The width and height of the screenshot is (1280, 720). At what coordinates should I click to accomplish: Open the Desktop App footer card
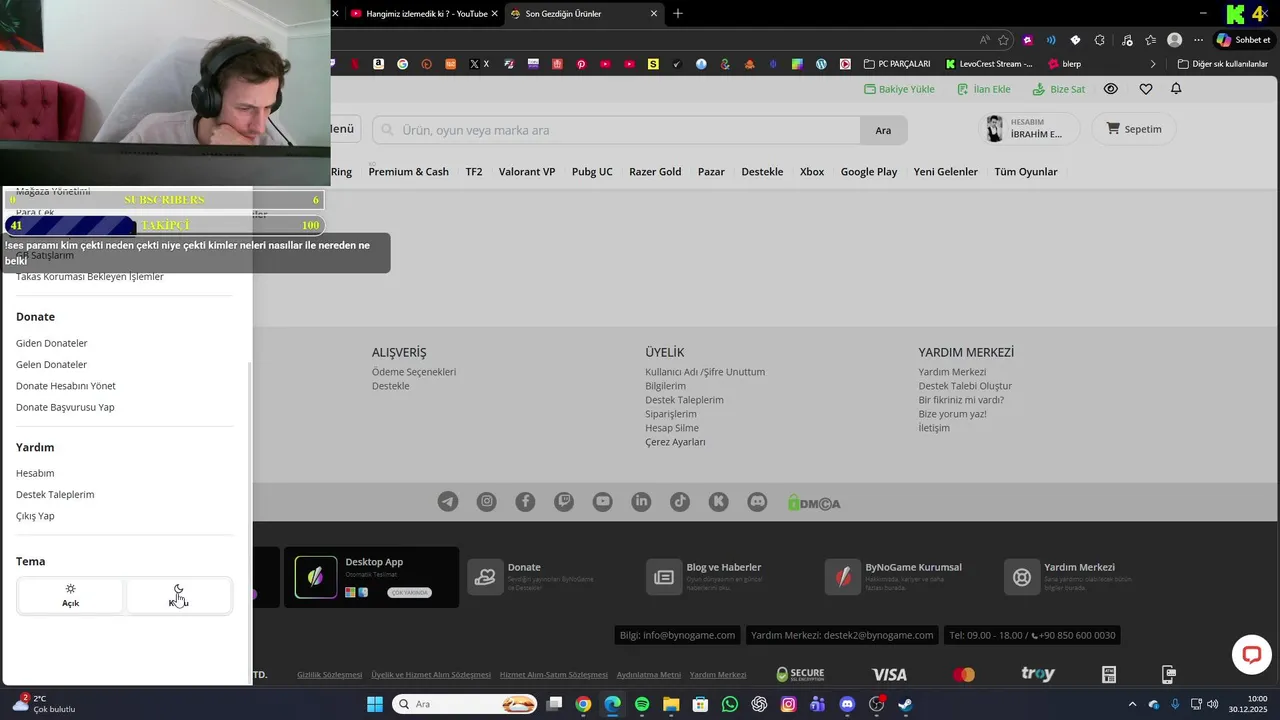tap(372, 577)
